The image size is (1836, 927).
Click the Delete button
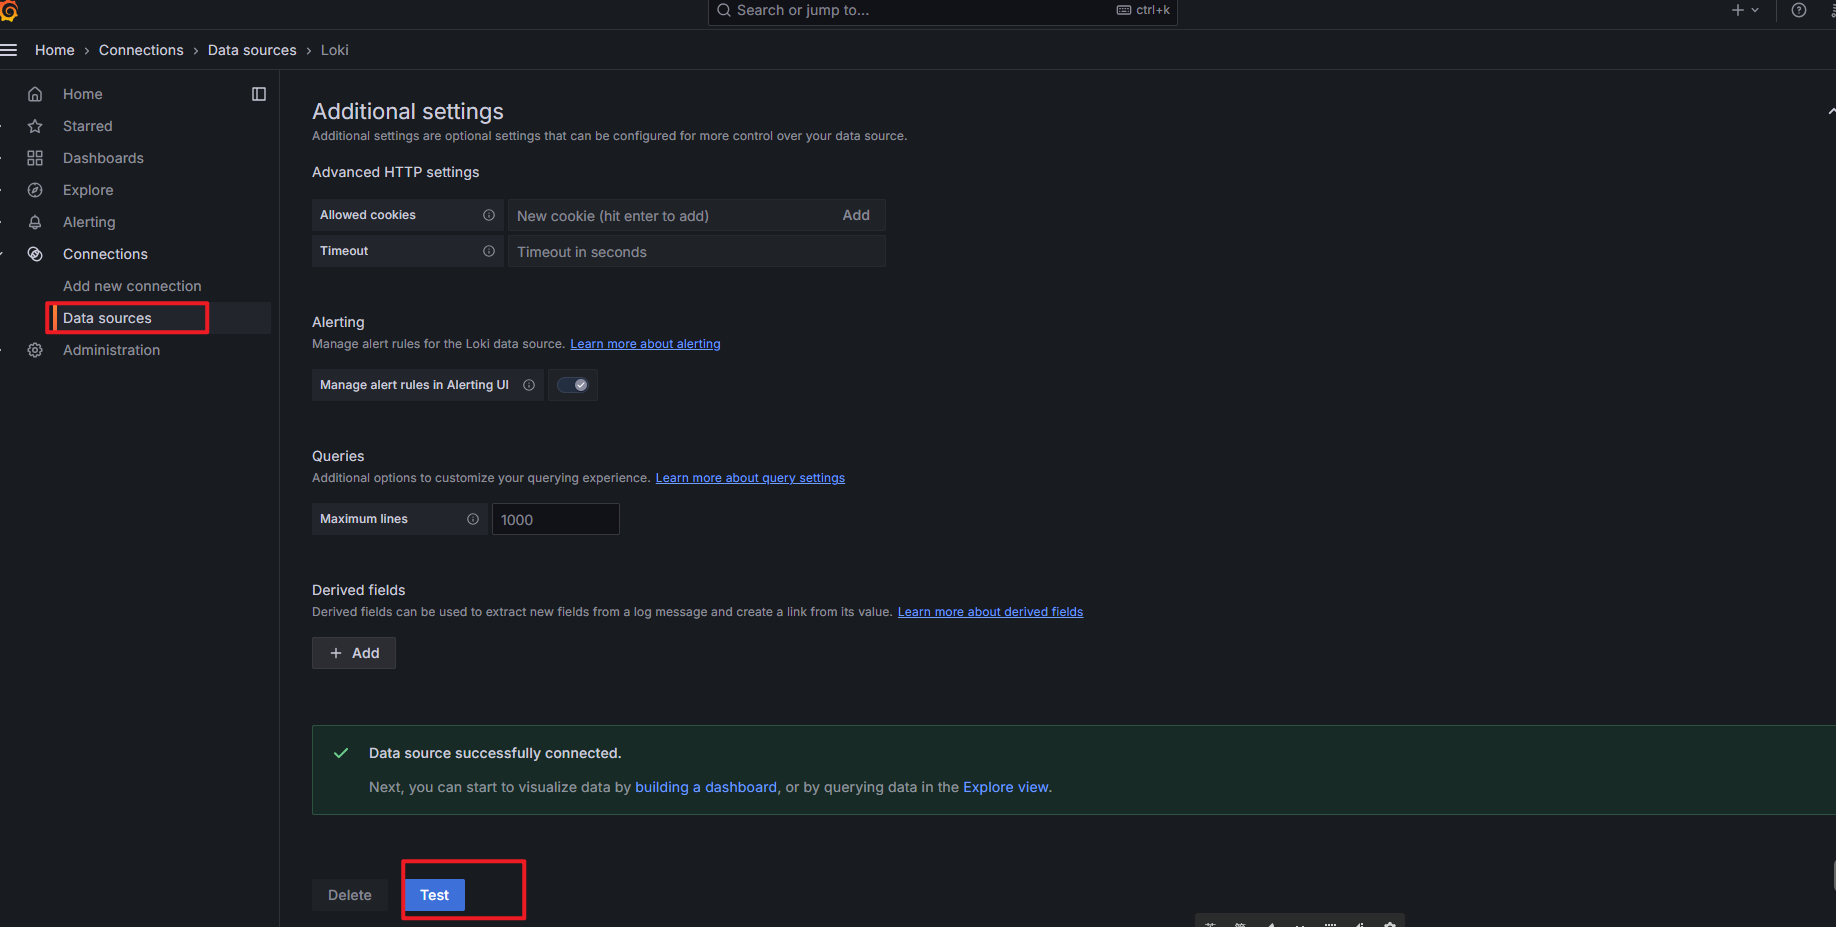[350, 895]
